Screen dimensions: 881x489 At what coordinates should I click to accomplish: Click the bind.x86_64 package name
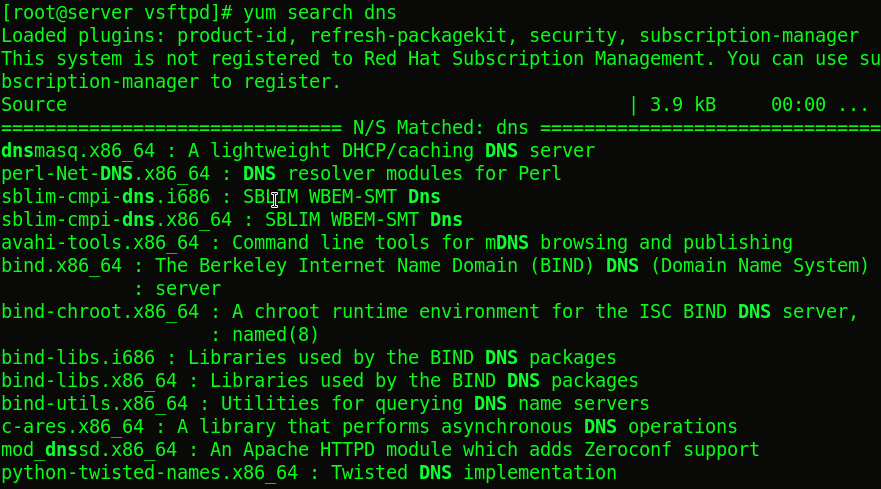62,266
